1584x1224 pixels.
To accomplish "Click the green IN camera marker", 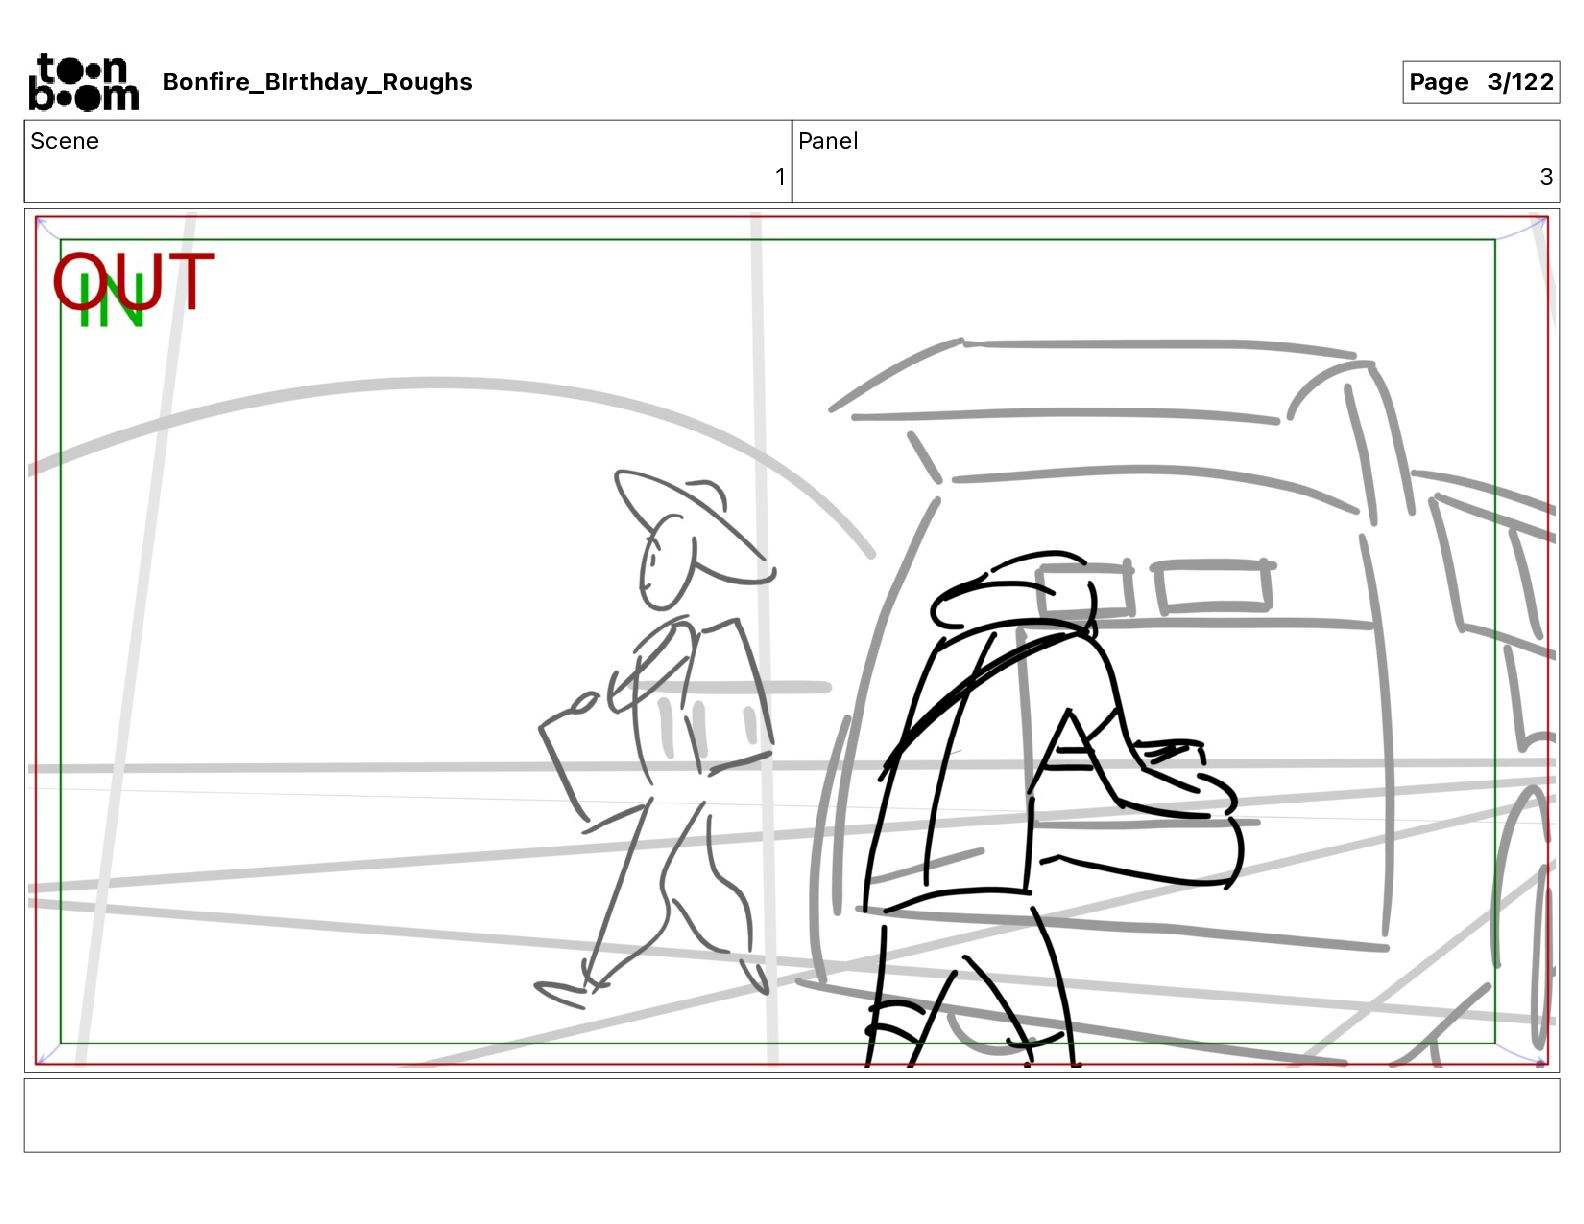I will point(112,301).
